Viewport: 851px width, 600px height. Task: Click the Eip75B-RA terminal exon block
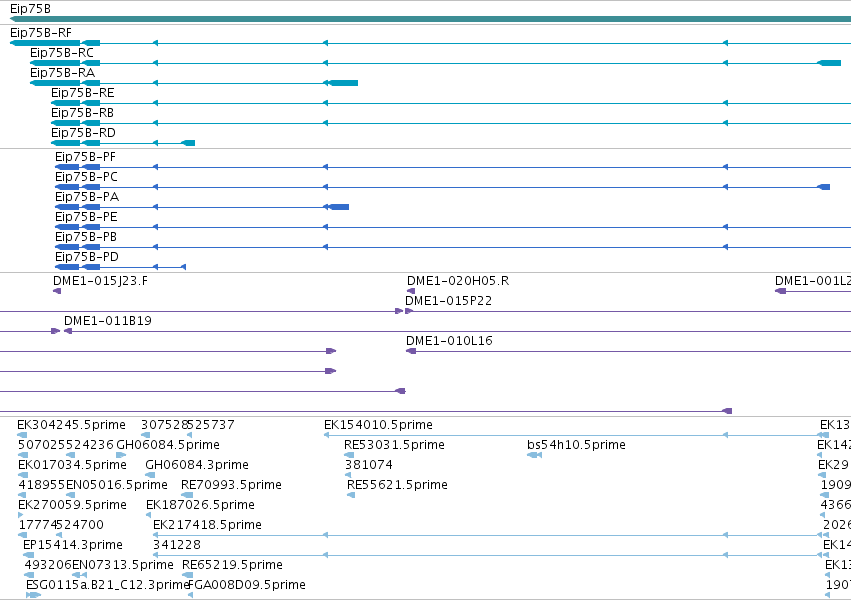pyautogui.click(x=344, y=83)
